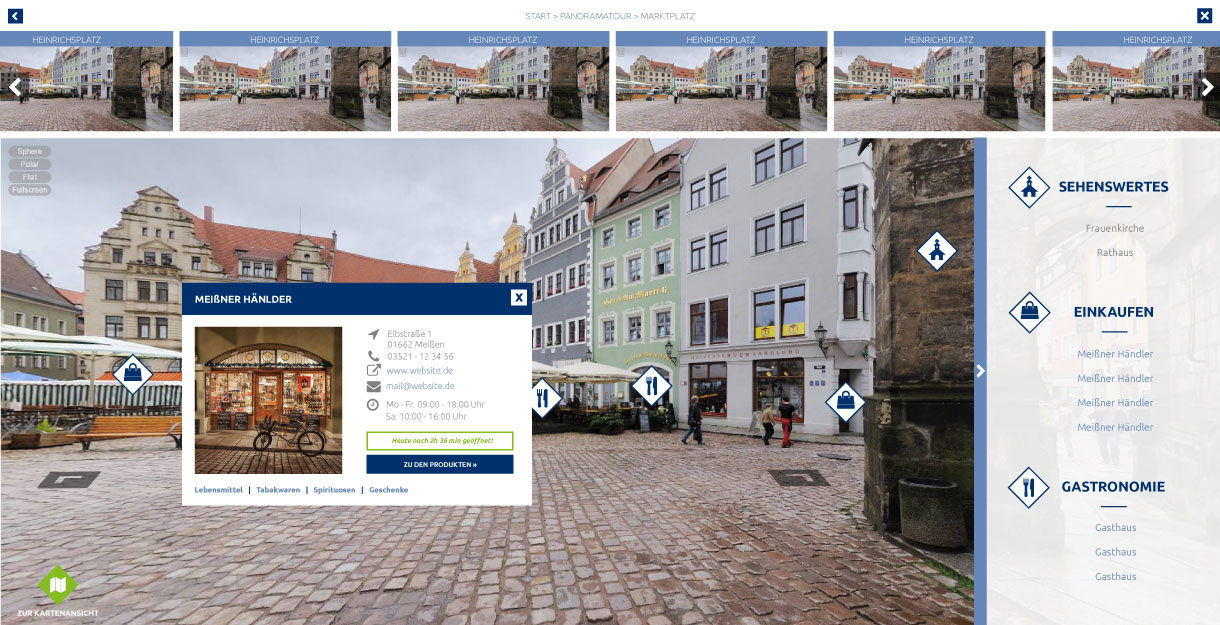Screen dimensions: 1220x625
Task: Switch panorama to Sphere view
Action: (x=30, y=152)
